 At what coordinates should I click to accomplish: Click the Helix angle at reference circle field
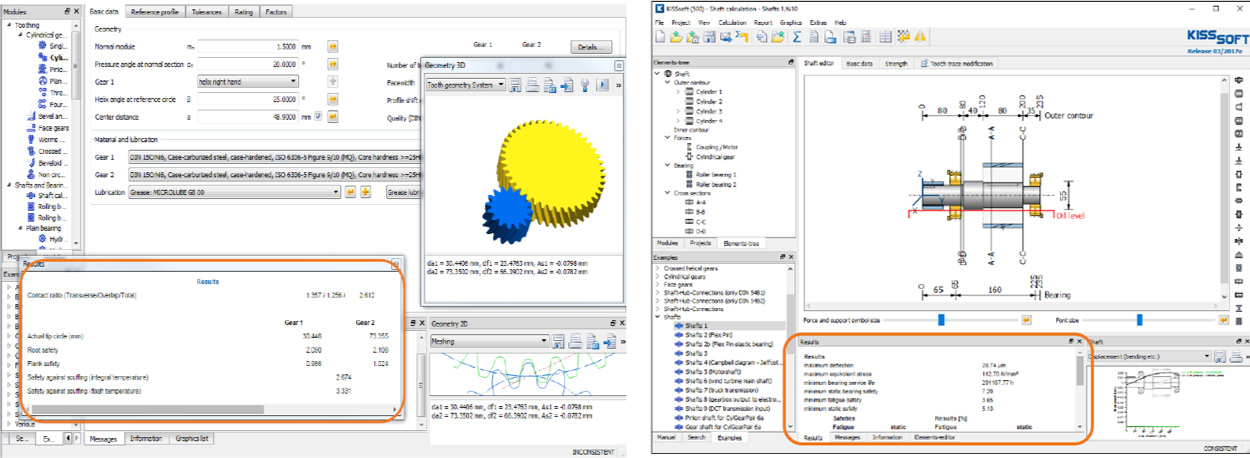pos(248,99)
